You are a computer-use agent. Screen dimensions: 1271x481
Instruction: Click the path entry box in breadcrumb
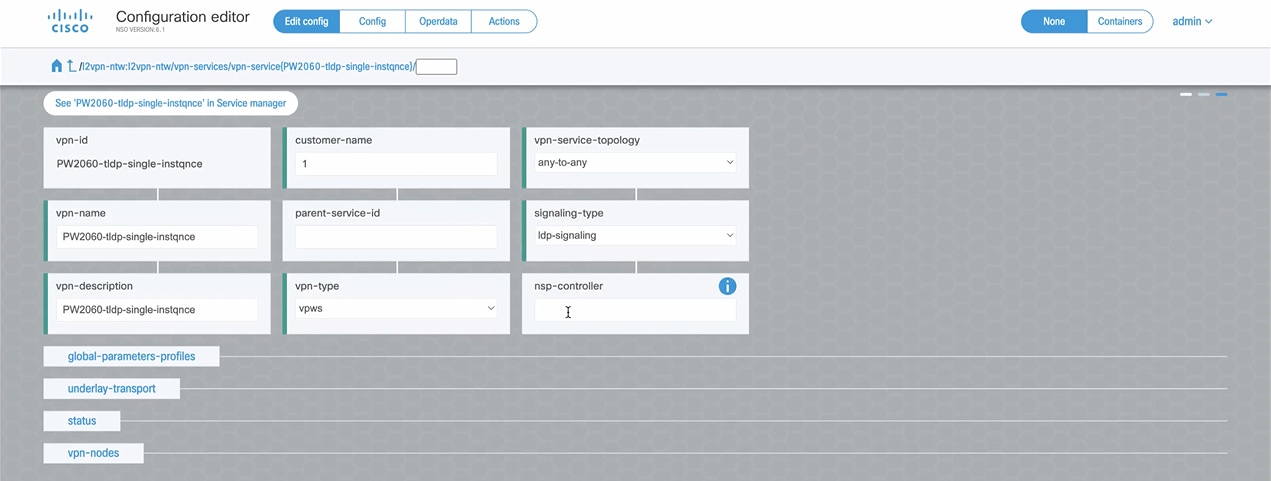coord(436,67)
